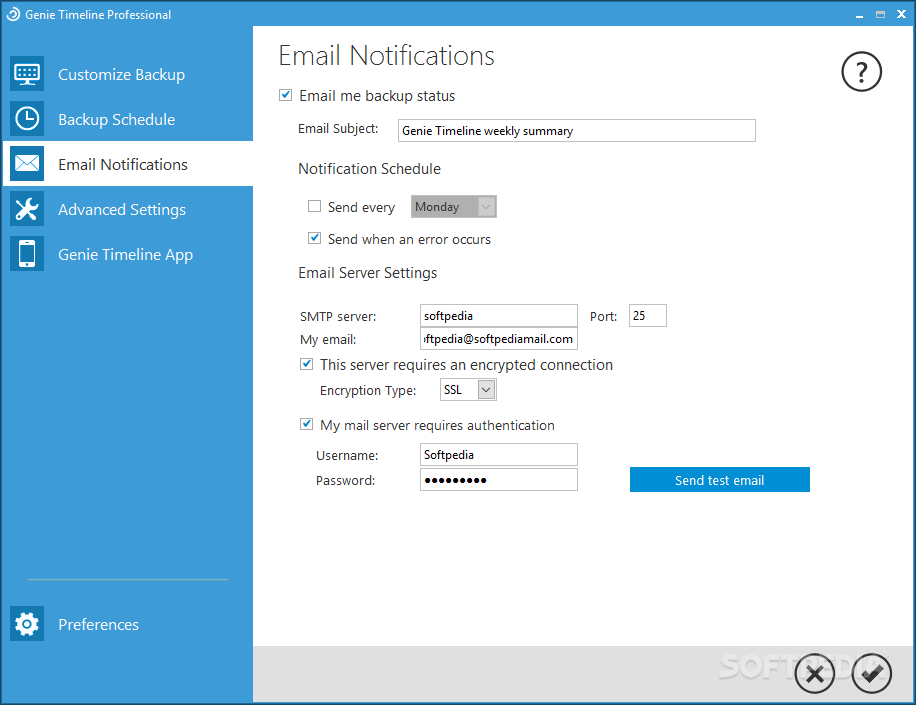The height and width of the screenshot is (705, 916).
Task: Open Preferences from the sidebar
Action: tap(127, 624)
